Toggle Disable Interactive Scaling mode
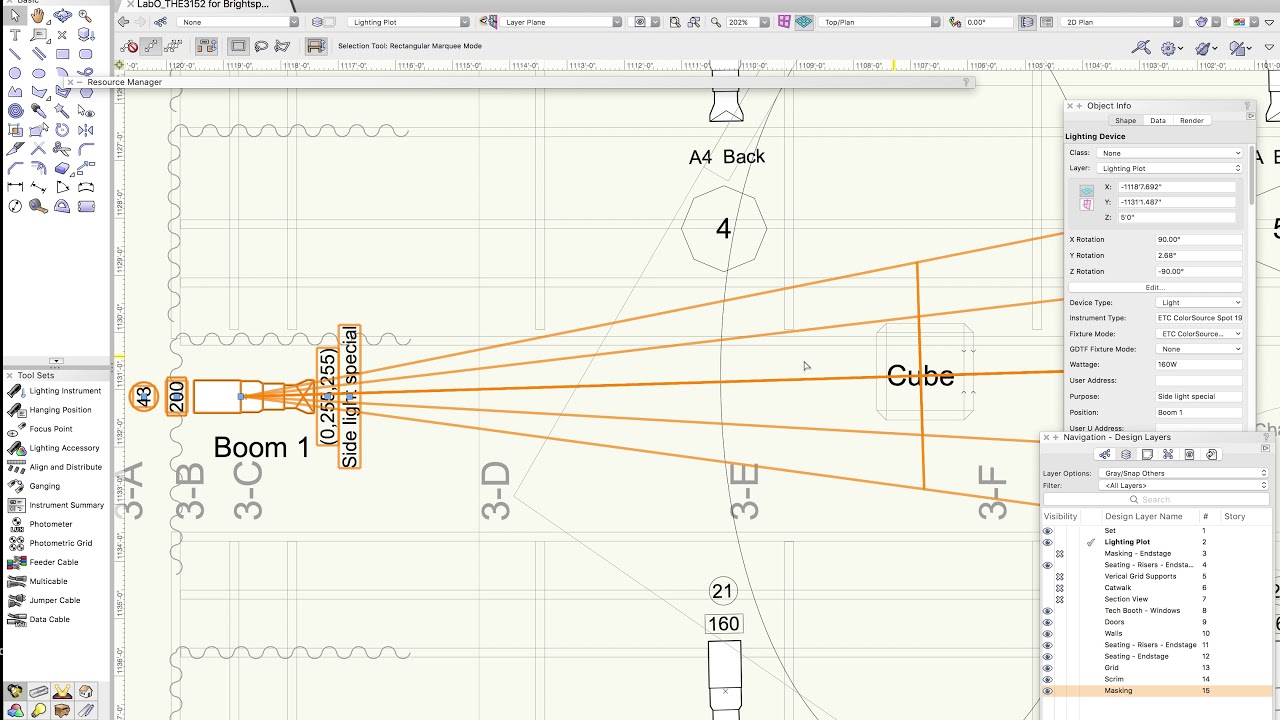This screenshot has height=720, width=1280. [x=130, y=46]
